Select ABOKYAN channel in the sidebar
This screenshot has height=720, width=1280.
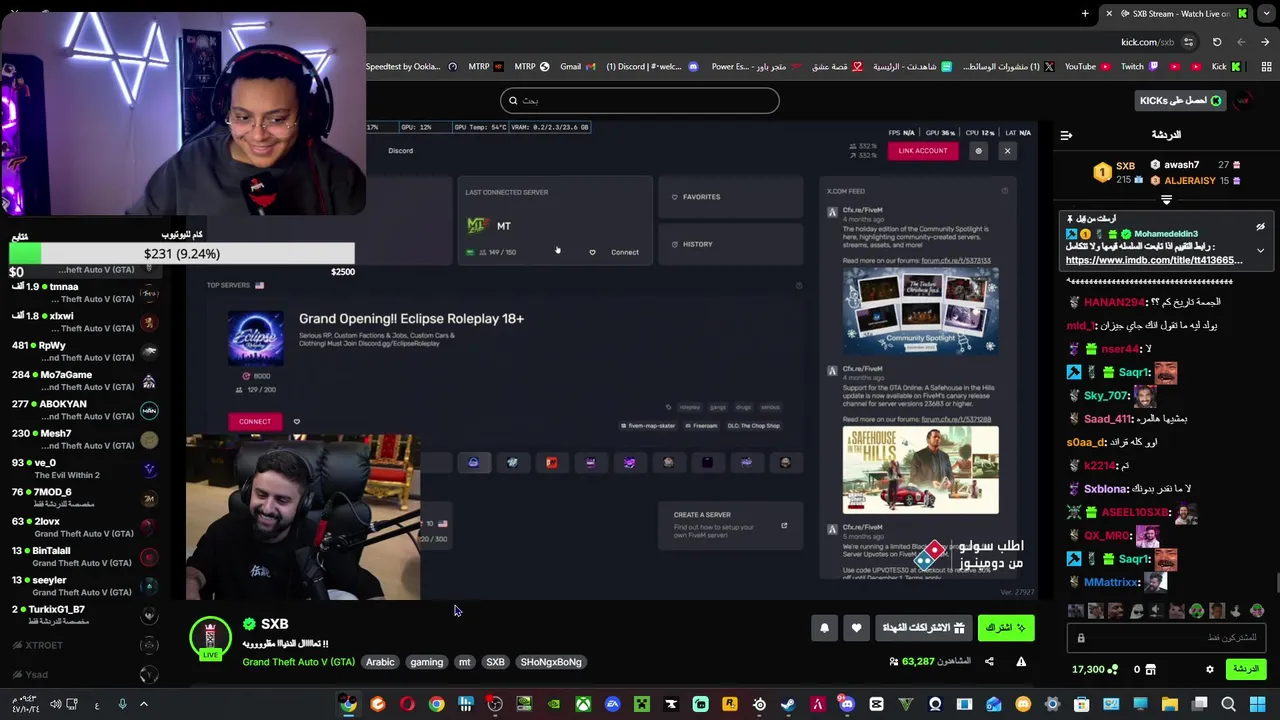(85, 410)
